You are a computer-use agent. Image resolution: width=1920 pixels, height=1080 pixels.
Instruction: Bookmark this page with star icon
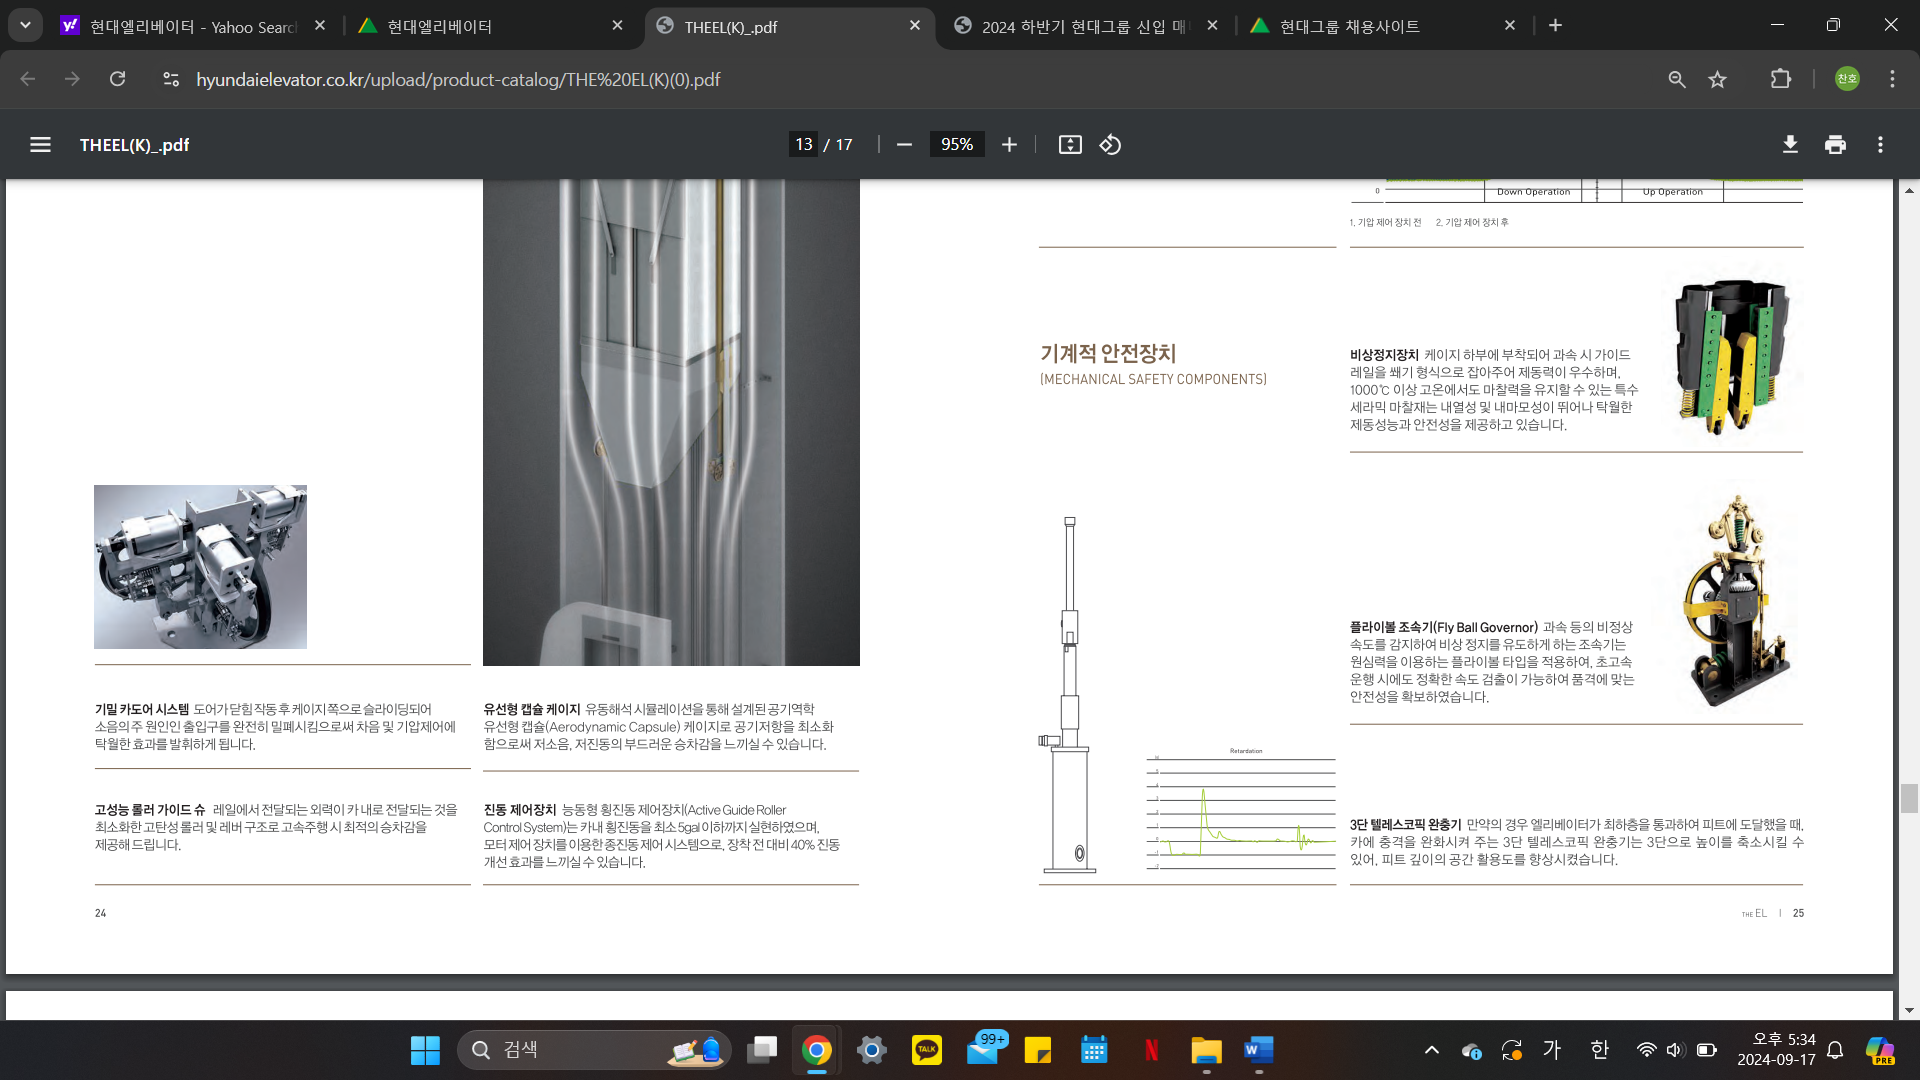1717,79
